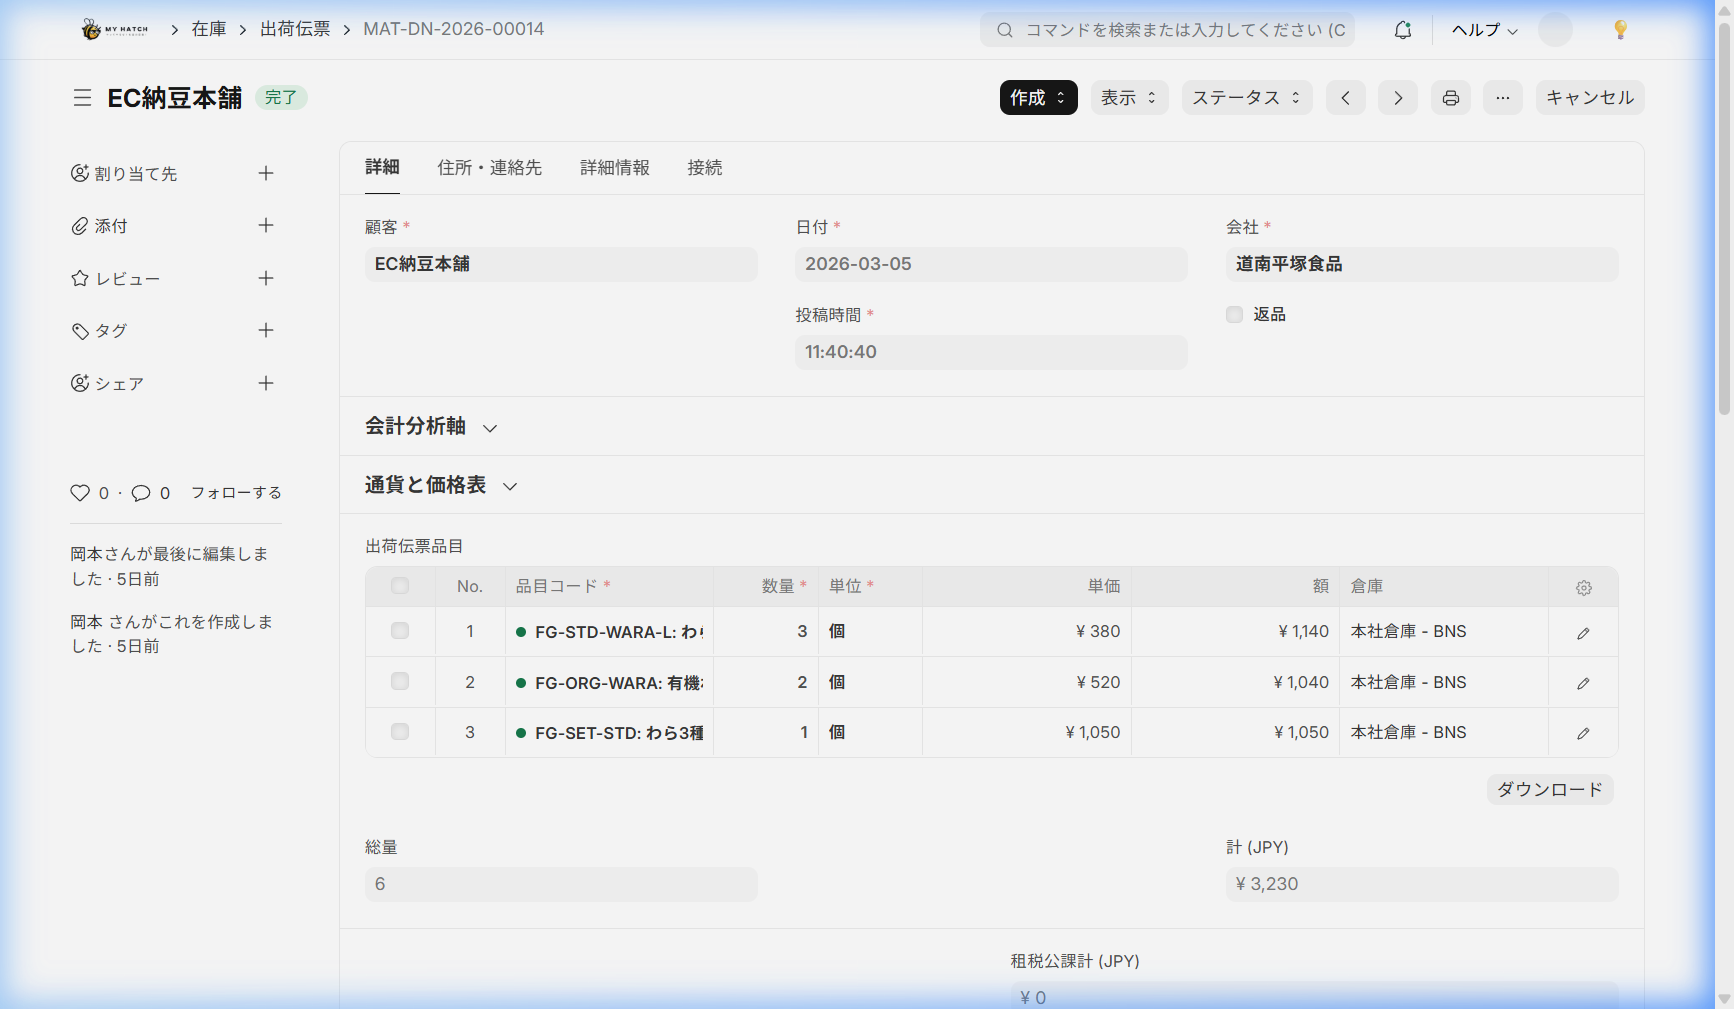Go to previous document with left arrow

[1346, 98]
